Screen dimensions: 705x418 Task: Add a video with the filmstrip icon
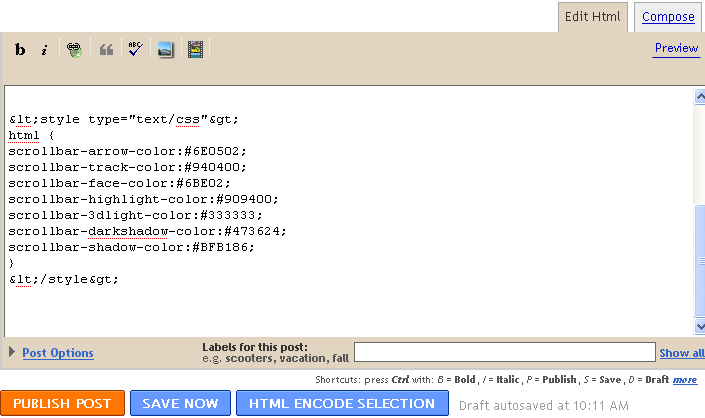195,49
